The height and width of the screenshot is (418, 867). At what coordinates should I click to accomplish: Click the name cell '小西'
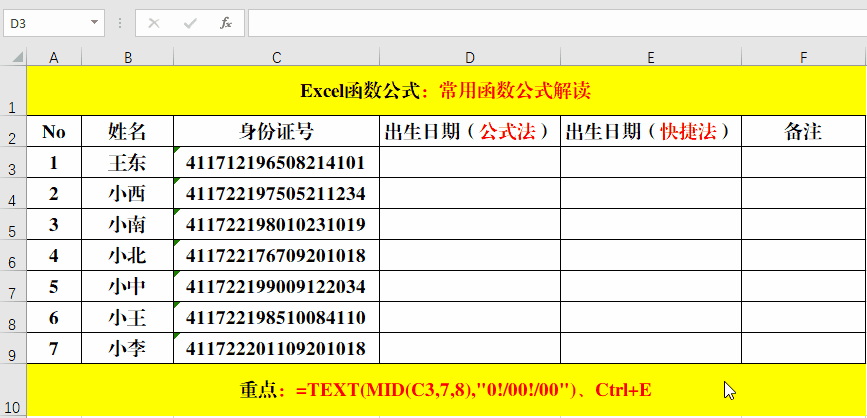128,193
